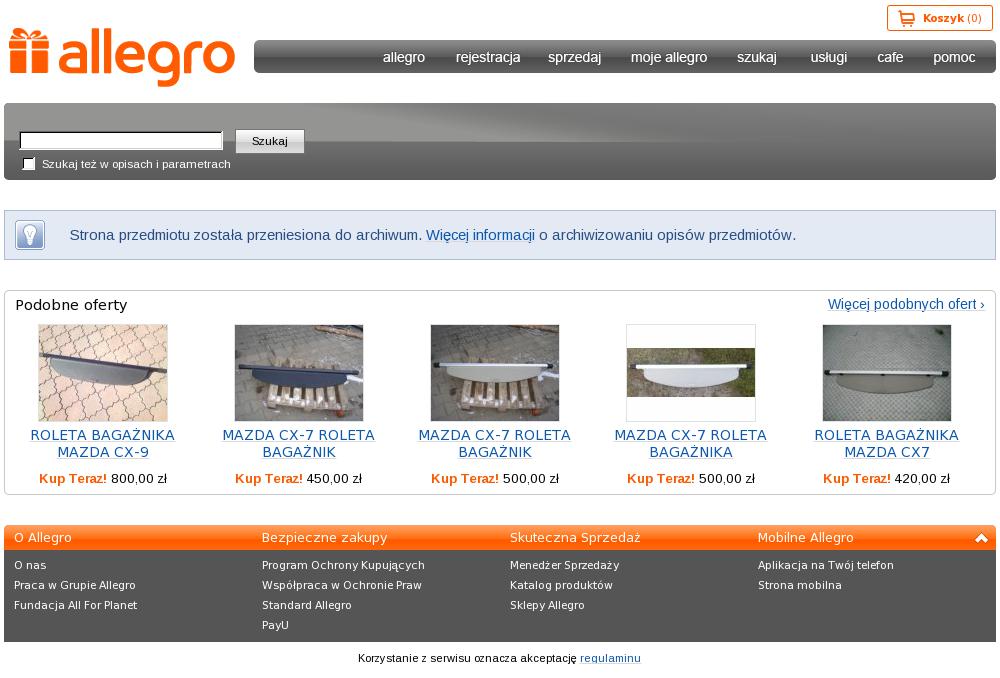Open 'Aplikacja na Twój telefon' link
Screen dimensions: 1000x678
coord(826,565)
